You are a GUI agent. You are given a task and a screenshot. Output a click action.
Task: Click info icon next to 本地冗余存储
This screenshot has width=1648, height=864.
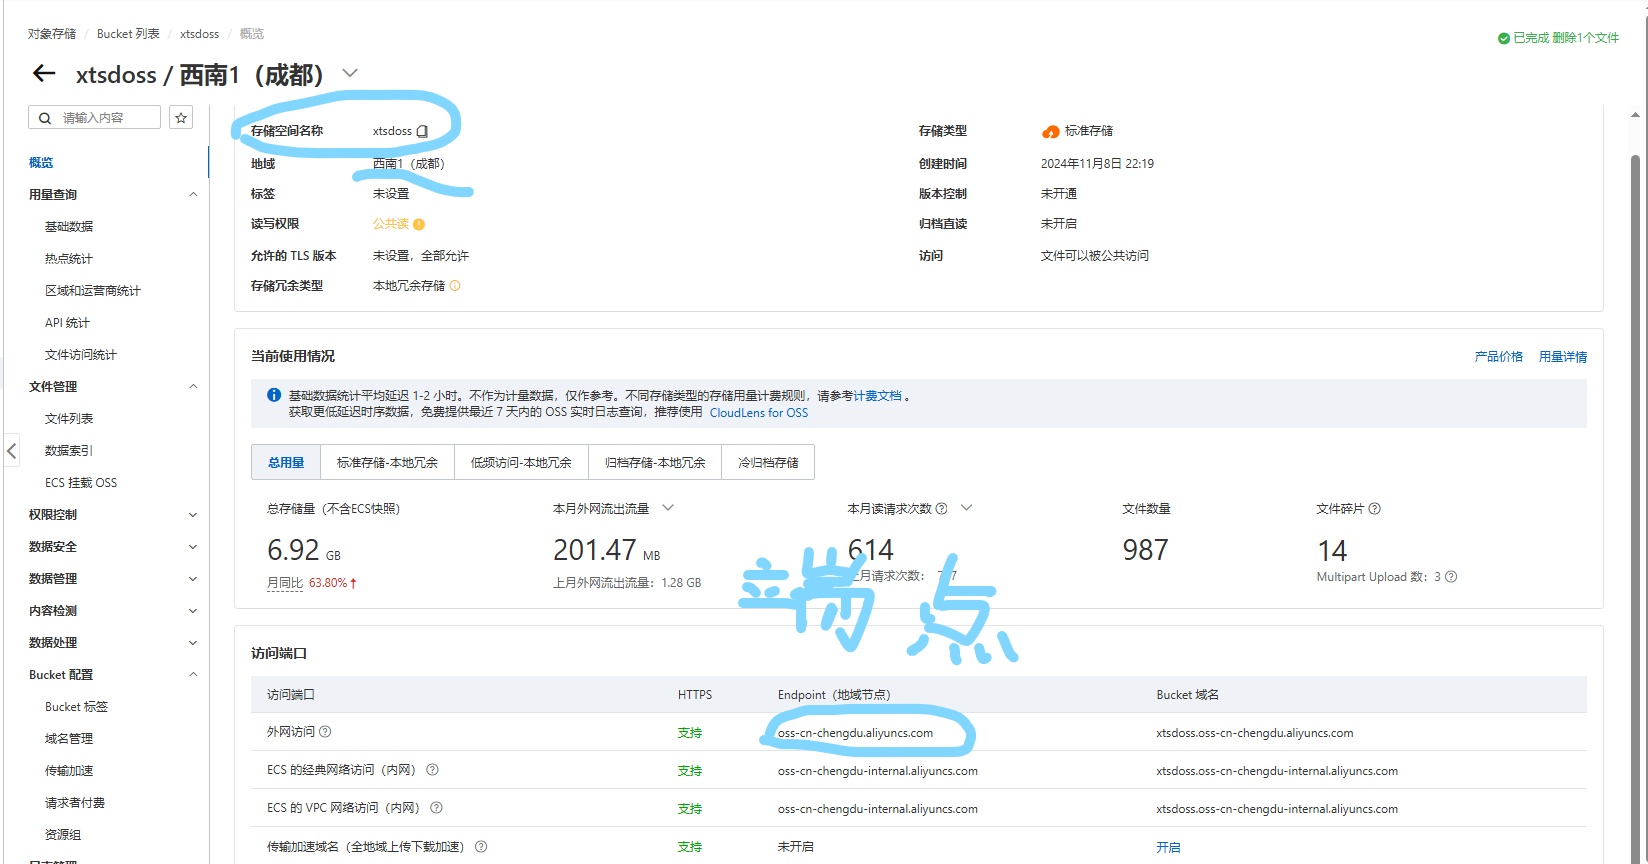(455, 286)
